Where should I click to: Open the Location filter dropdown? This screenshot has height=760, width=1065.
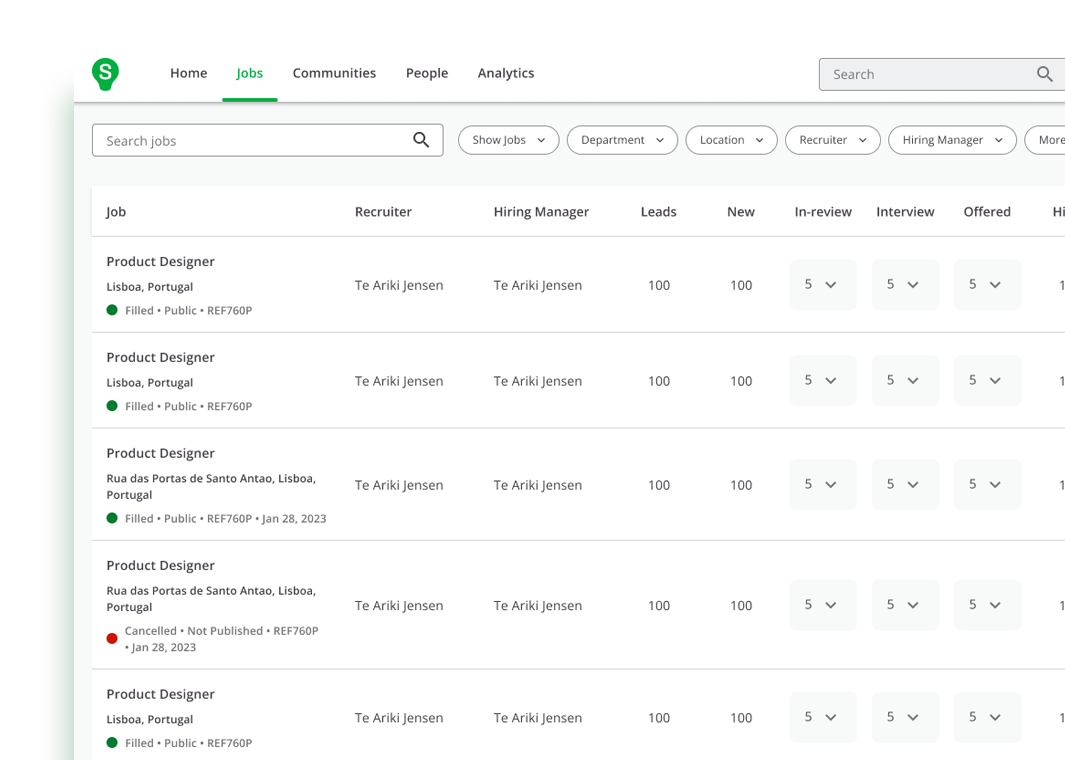pyautogui.click(x=731, y=140)
